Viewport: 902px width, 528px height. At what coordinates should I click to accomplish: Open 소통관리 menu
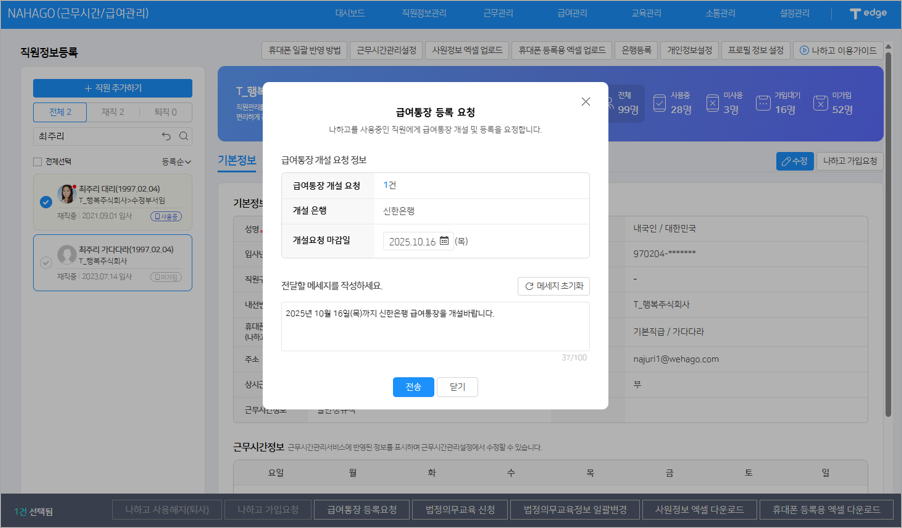[721, 13]
